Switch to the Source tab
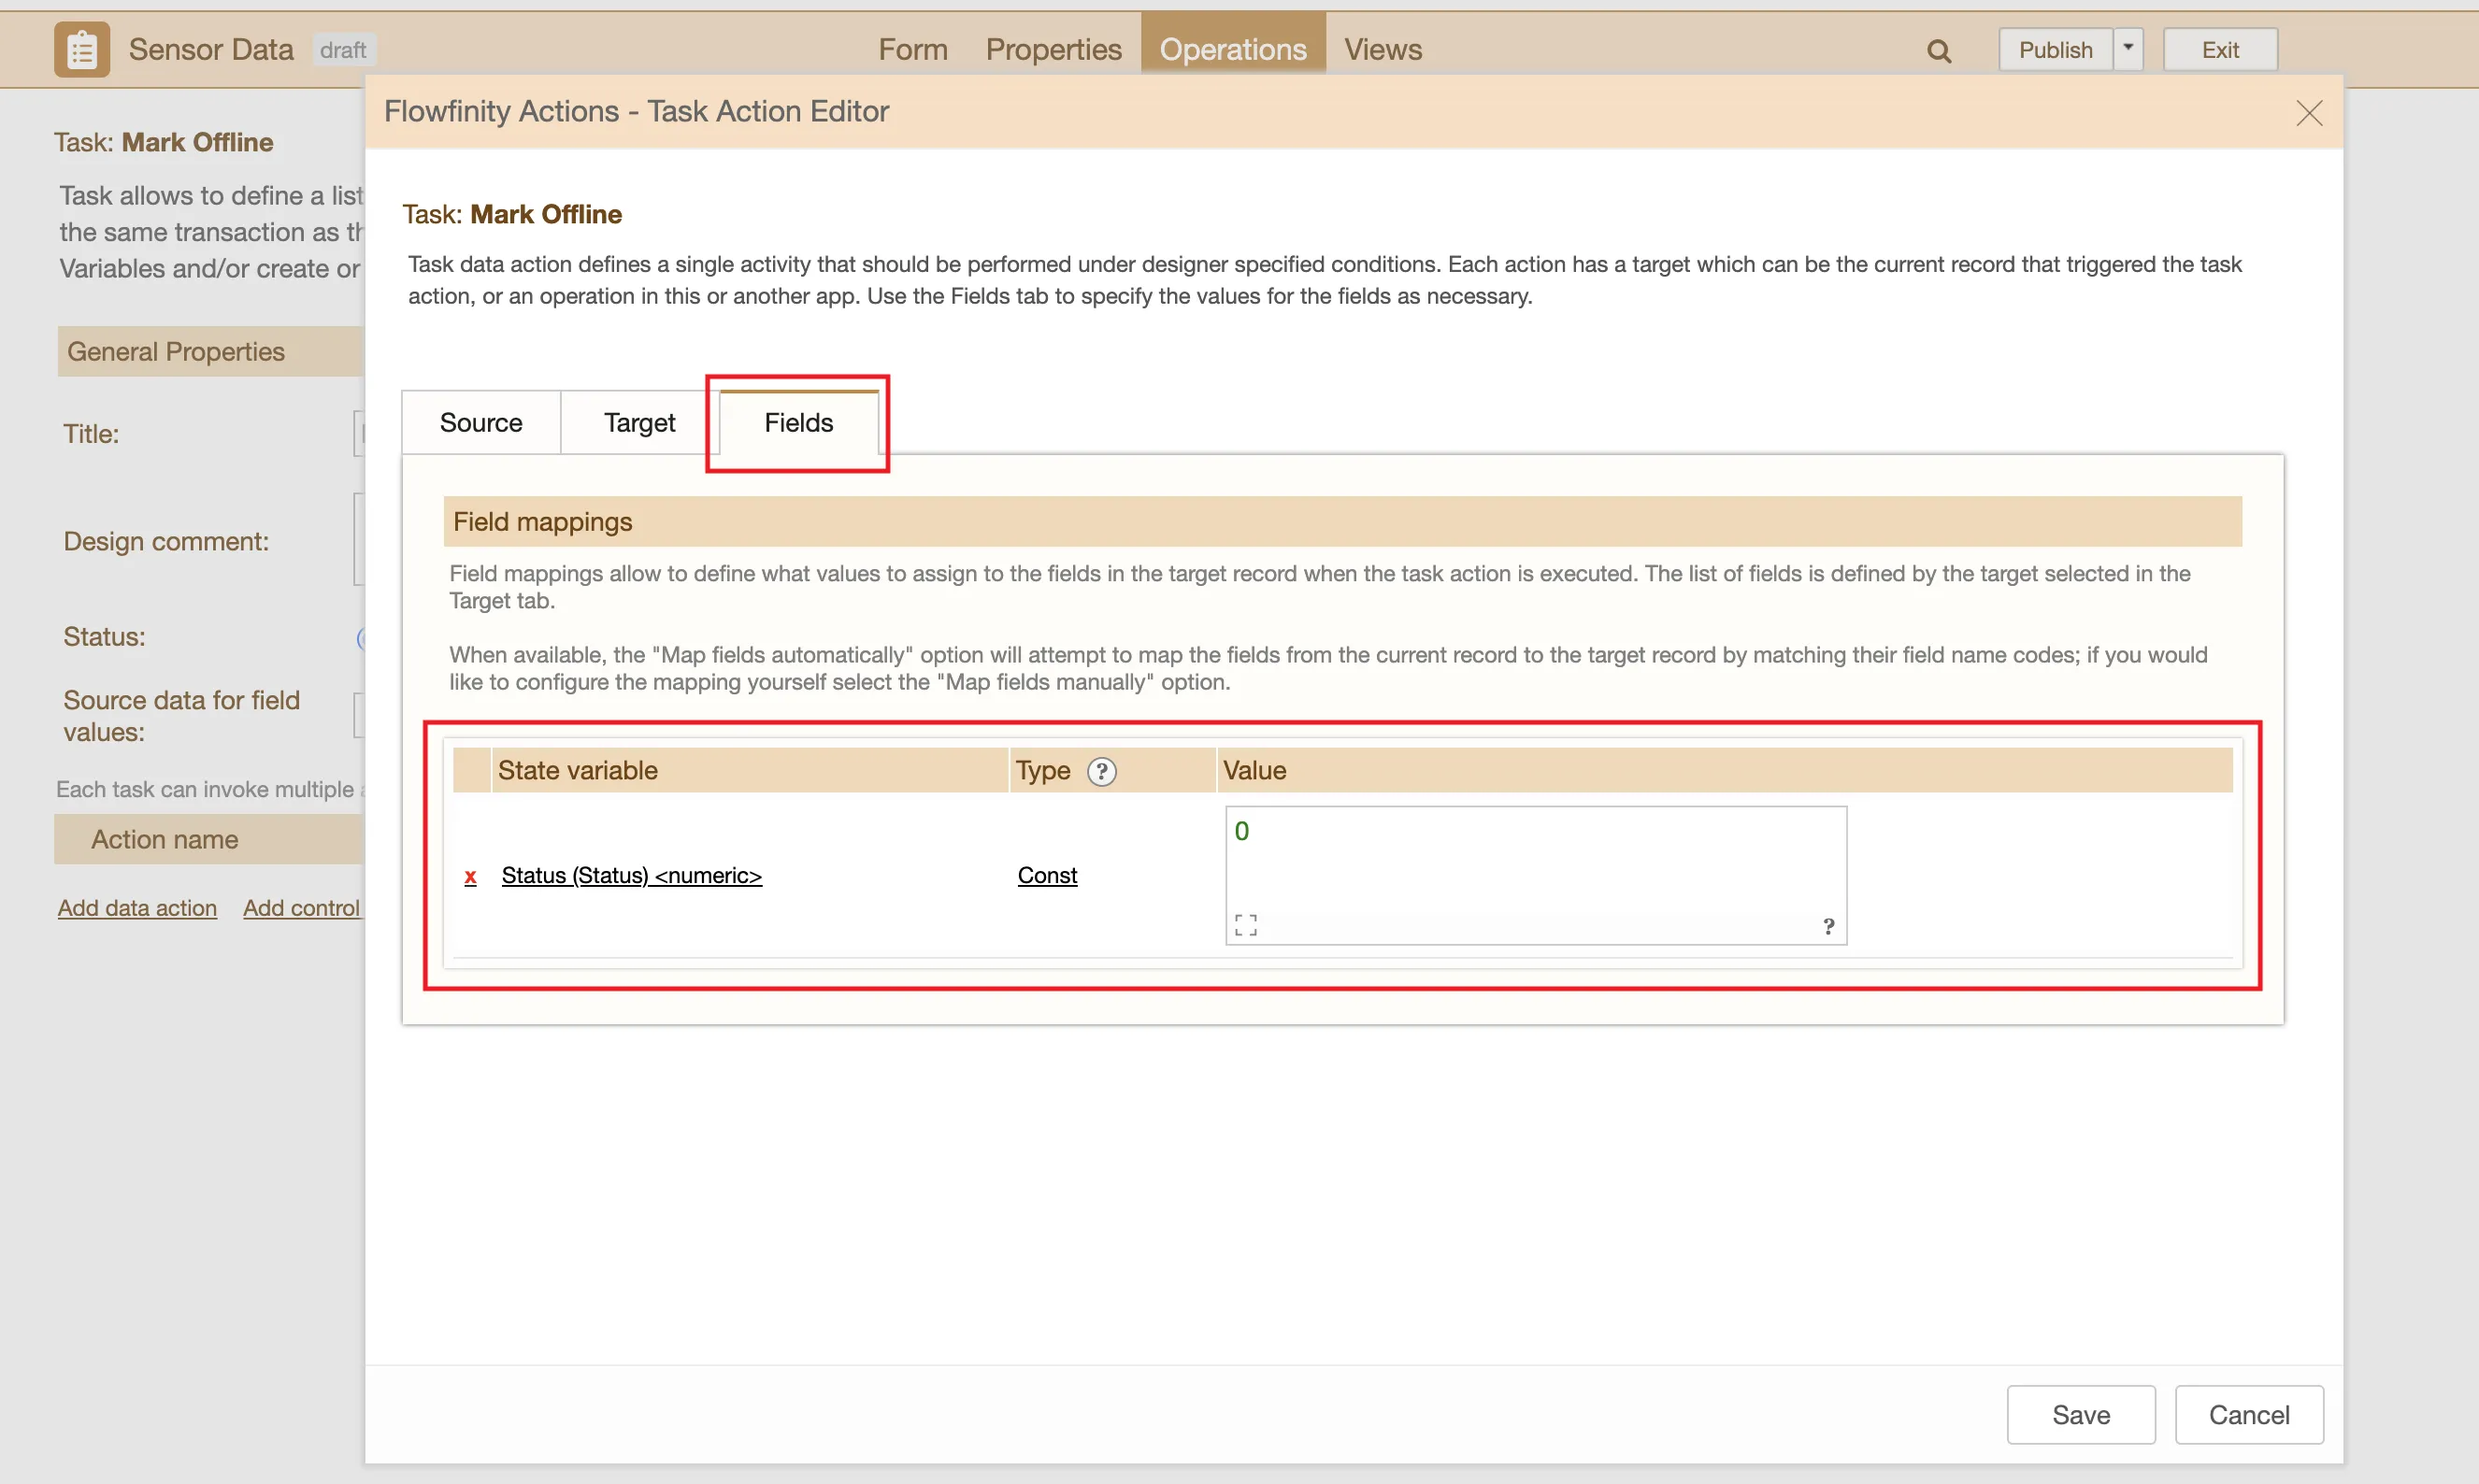Viewport: 2479px width, 1484px height. tap(480, 422)
